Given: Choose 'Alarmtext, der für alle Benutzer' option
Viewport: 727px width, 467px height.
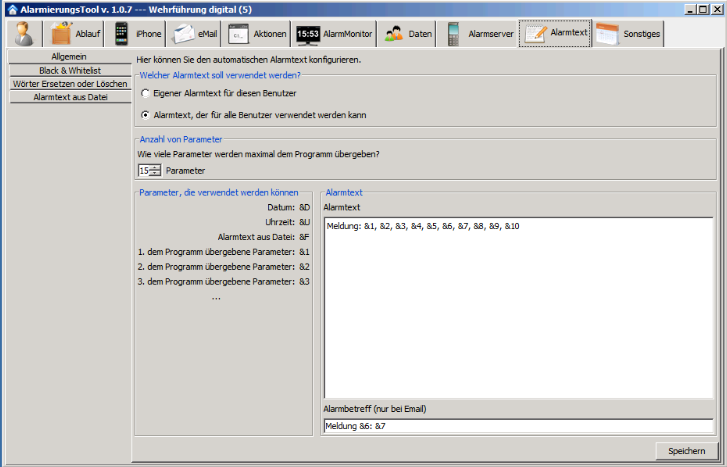Looking at the screenshot, I should point(146,115).
